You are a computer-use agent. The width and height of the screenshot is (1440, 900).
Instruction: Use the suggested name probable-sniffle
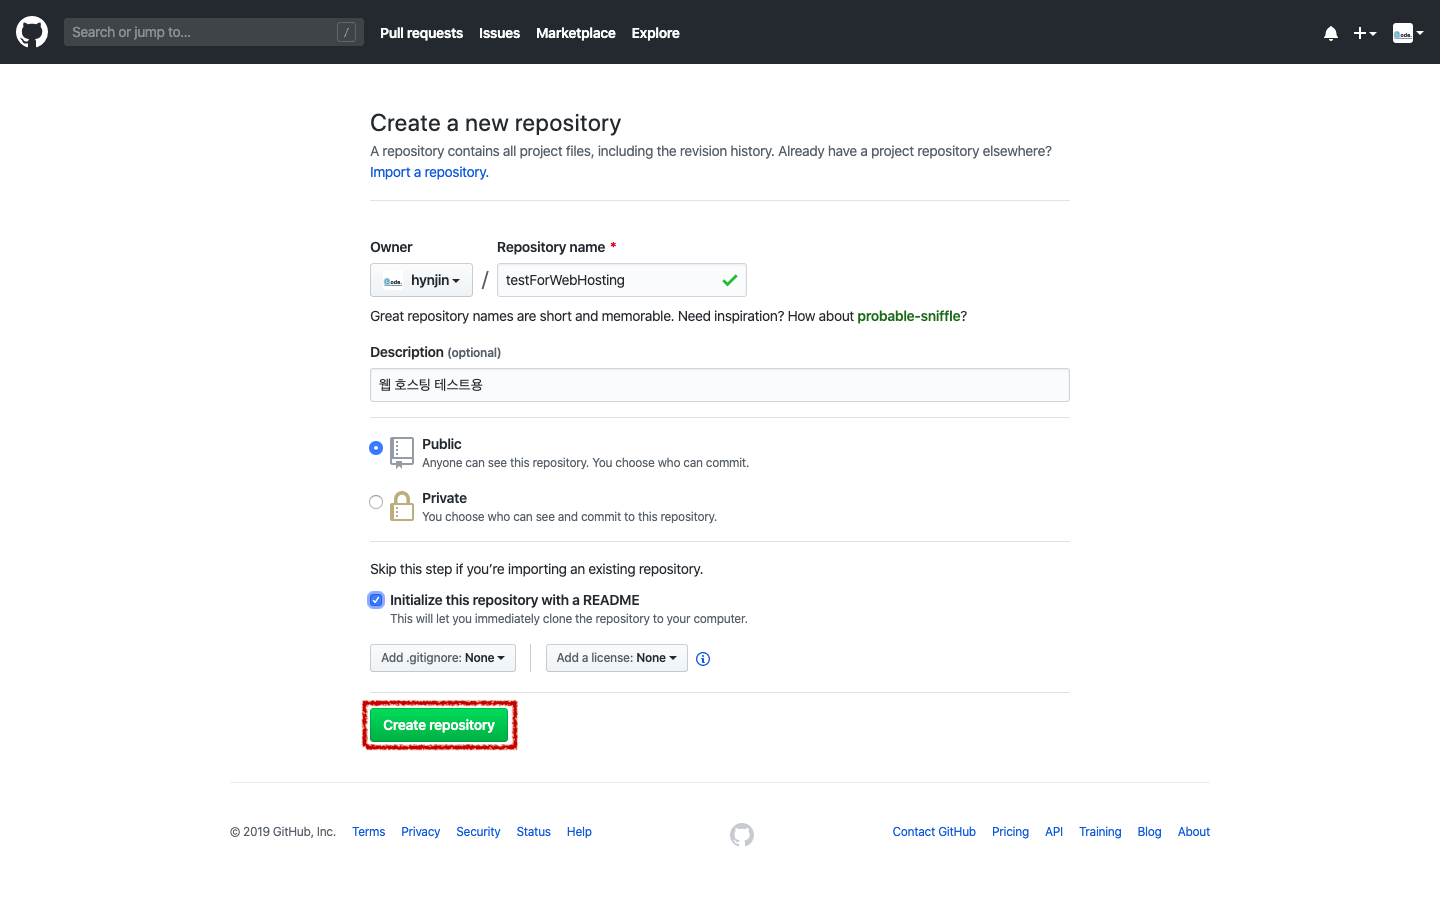pyautogui.click(x=908, y=316)
